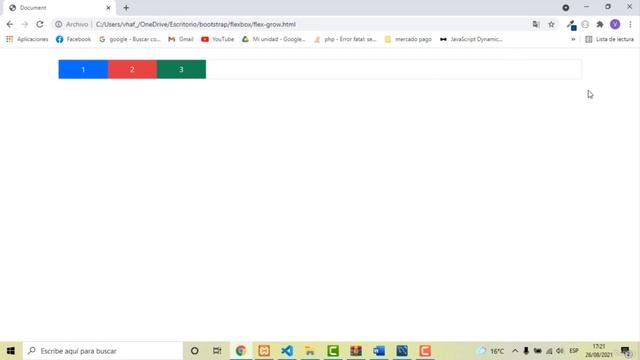The width and height of the screenshot is (640, 360).
Task: Open the orange Camtasia recorder taskbar icon
Action: (425, 351)
